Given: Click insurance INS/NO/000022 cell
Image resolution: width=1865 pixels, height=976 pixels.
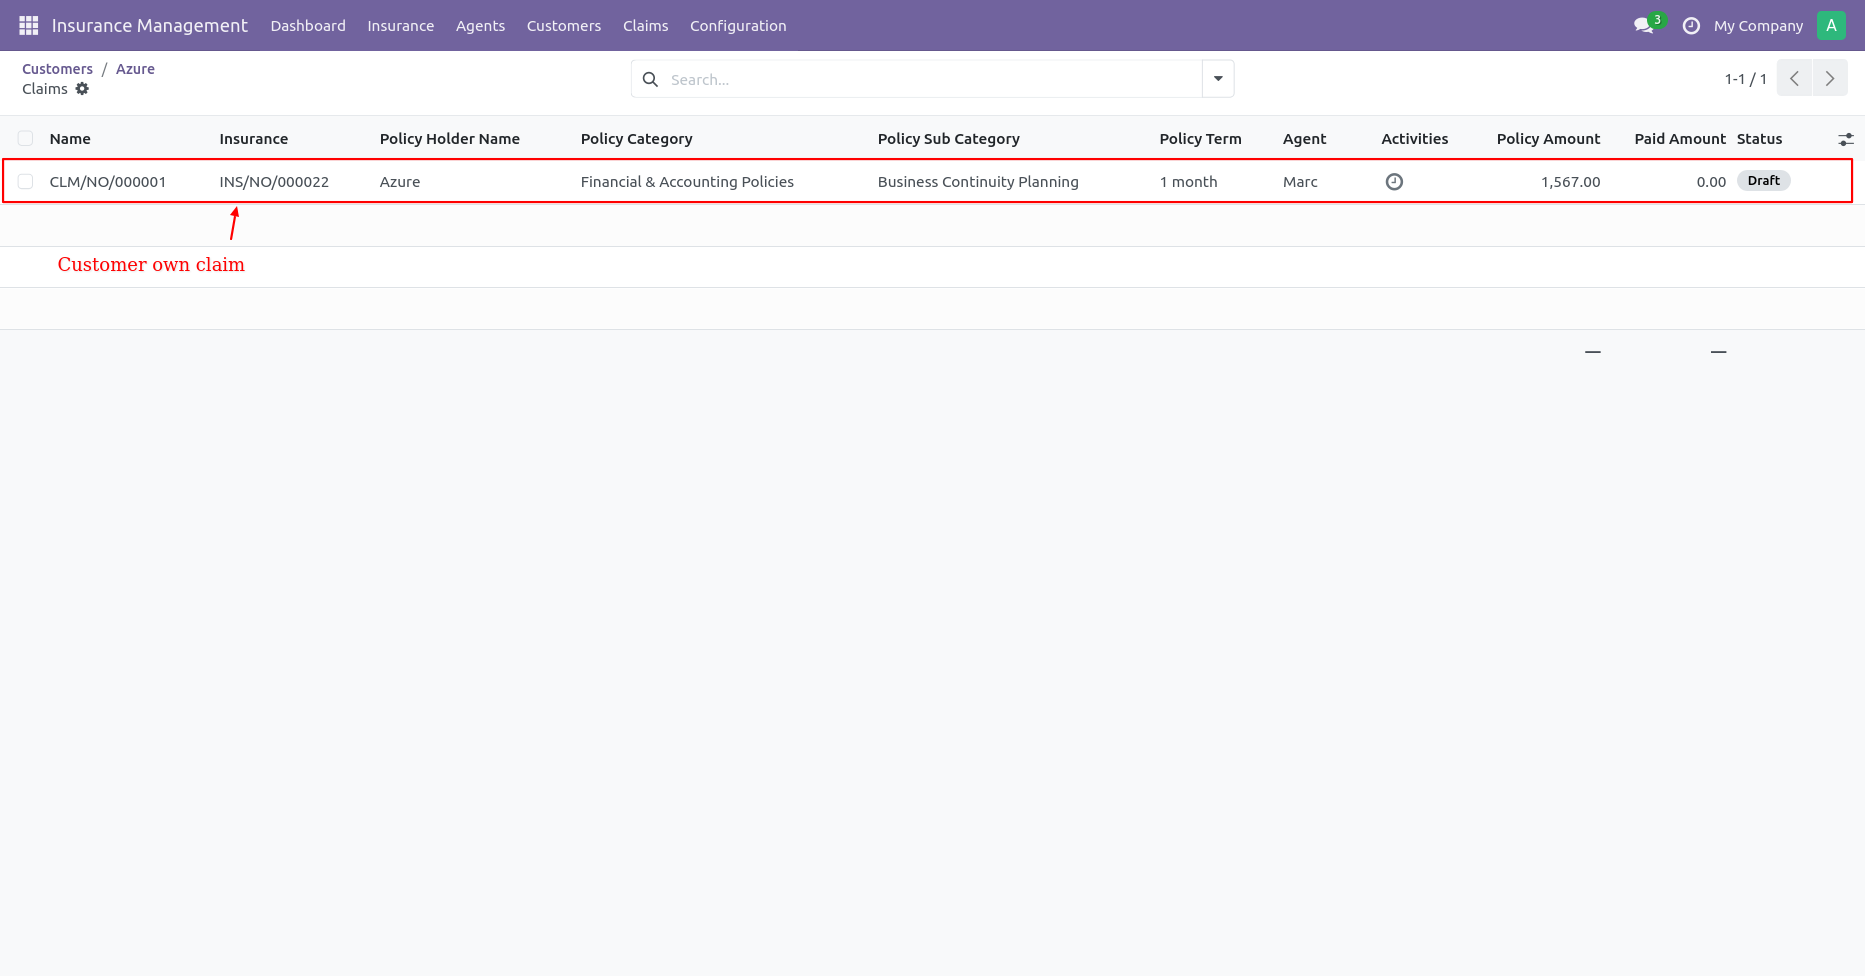Looking at the screenshot, I should 274,182.
